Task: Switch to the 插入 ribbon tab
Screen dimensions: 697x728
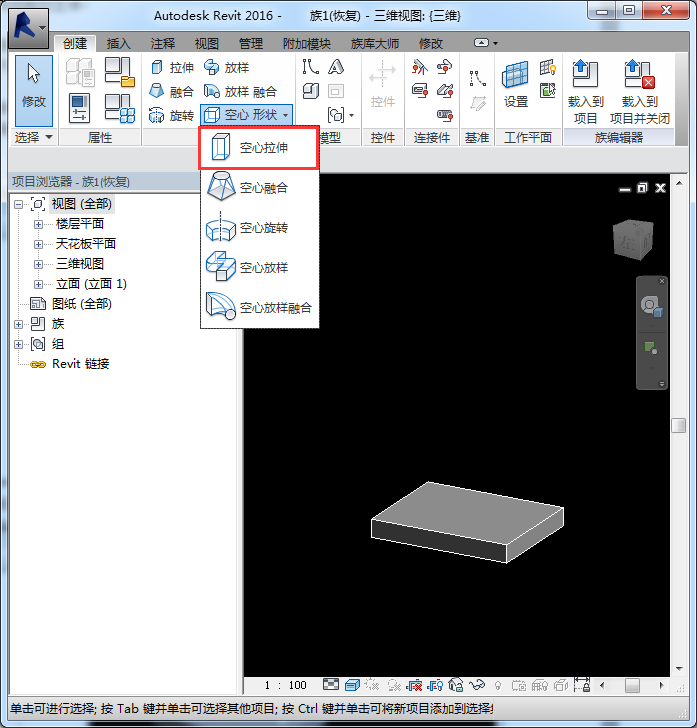Action: (x=118, y=44)
